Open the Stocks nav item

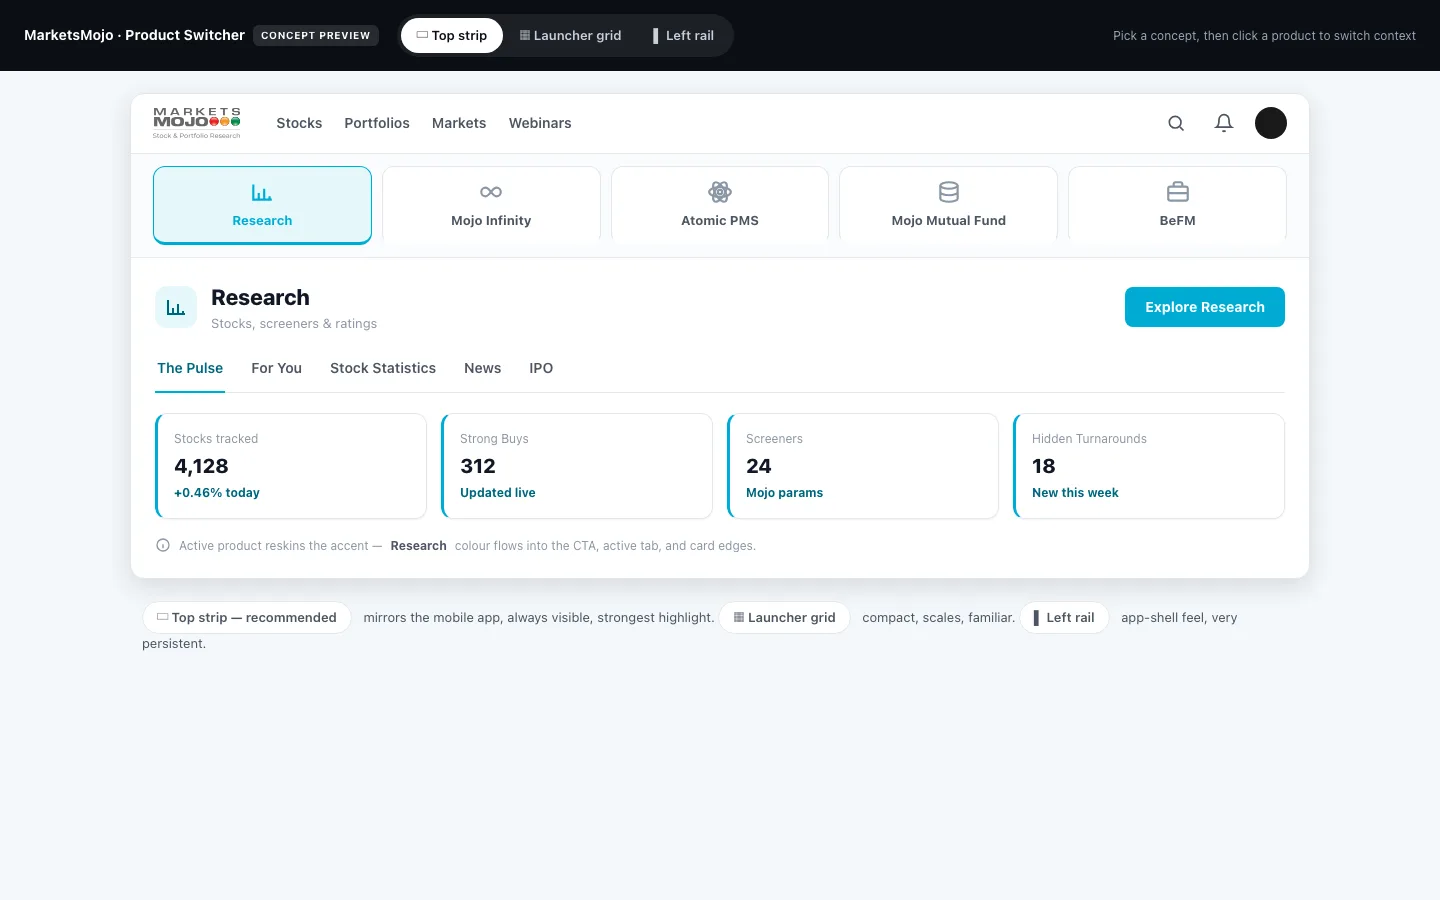click(299, 123)
